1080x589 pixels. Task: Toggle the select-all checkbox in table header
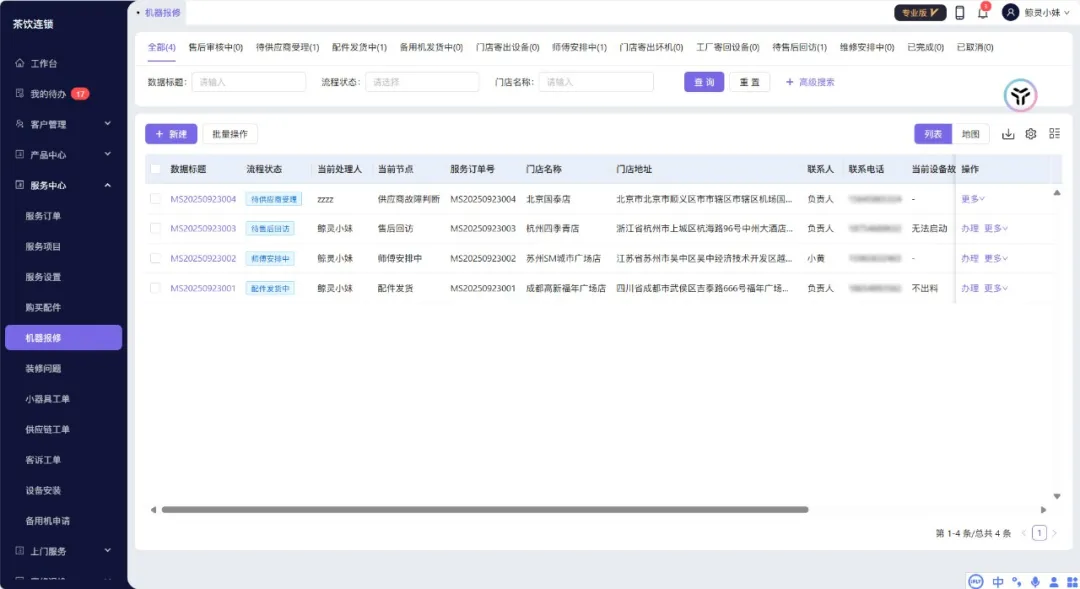tap(155, 169)
